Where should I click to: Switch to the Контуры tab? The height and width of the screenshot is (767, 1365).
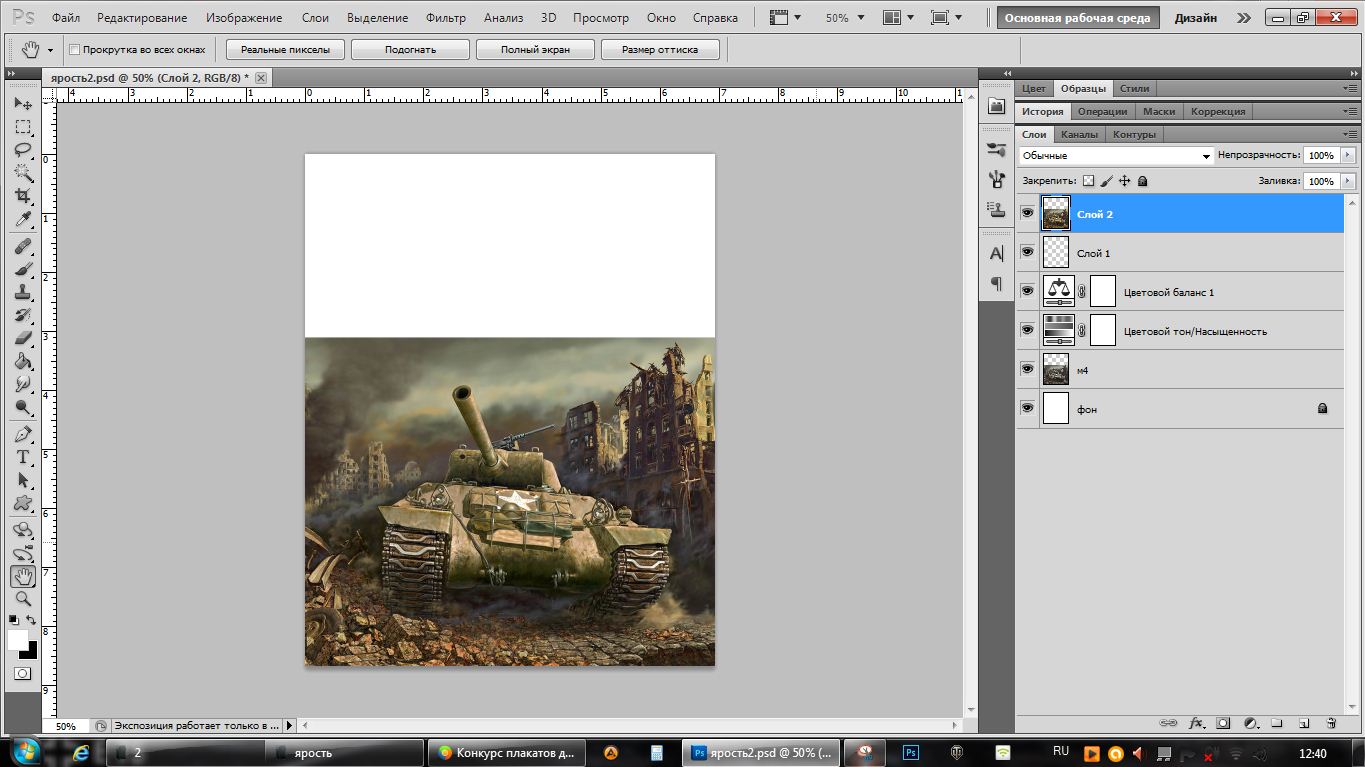1134,134
